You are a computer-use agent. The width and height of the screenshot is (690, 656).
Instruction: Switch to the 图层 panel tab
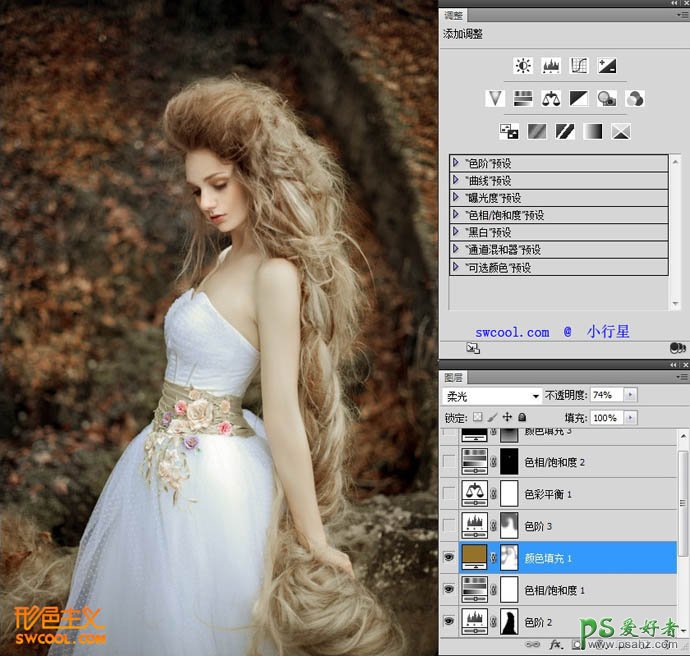(x=454, y=377)
